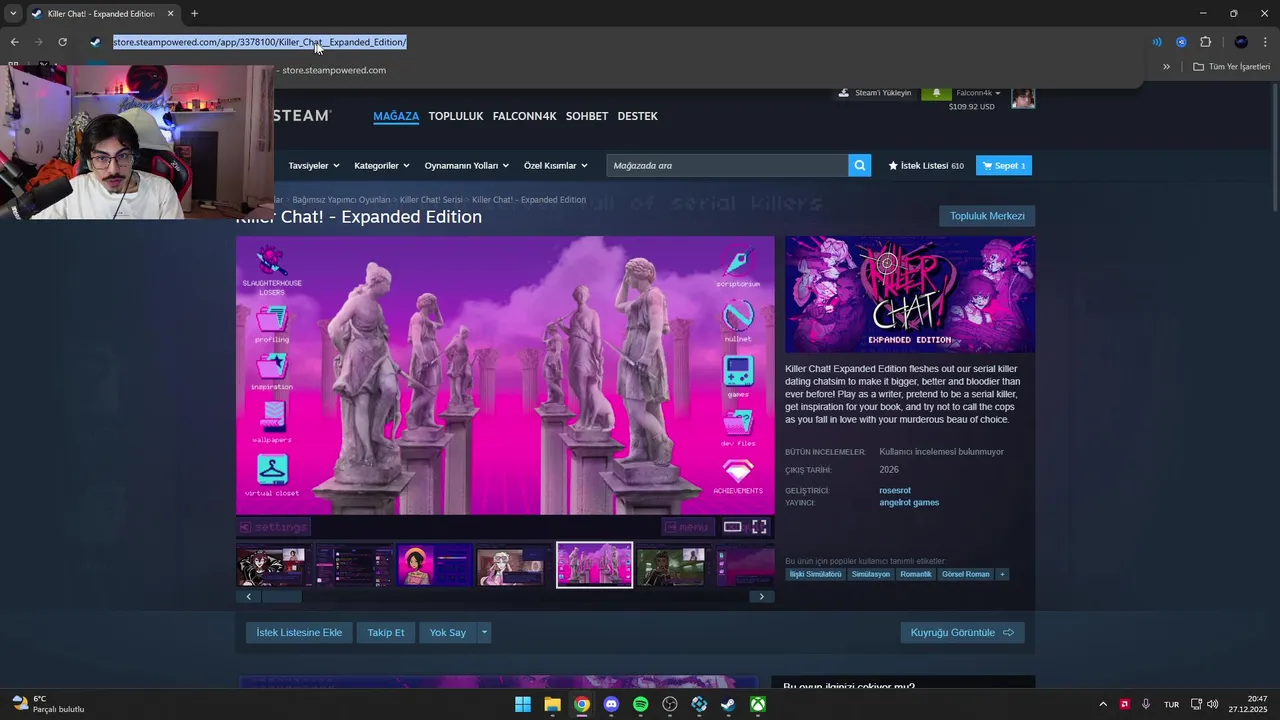This screenshot has height=720, width=1280.
Task: Open Bağımsız Yapımcı Oyunları breadcrumb
Action: 341,200
